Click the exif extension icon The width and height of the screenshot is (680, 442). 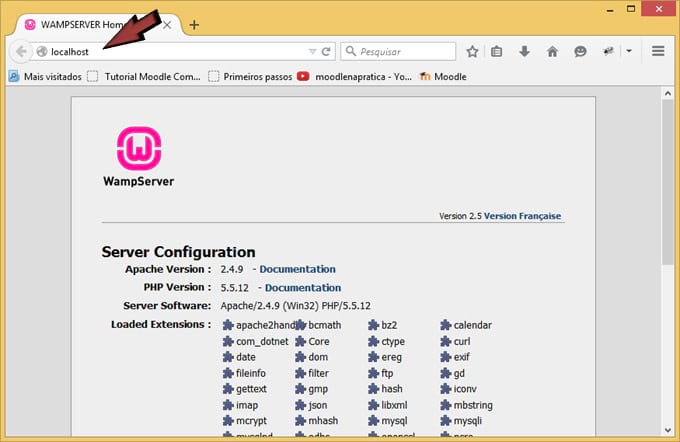(446, 357)
